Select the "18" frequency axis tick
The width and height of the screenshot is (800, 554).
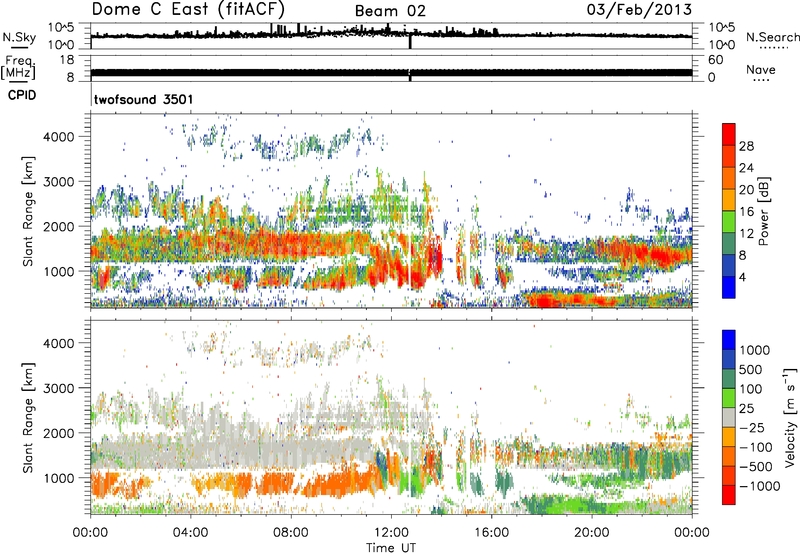[67, 60]
